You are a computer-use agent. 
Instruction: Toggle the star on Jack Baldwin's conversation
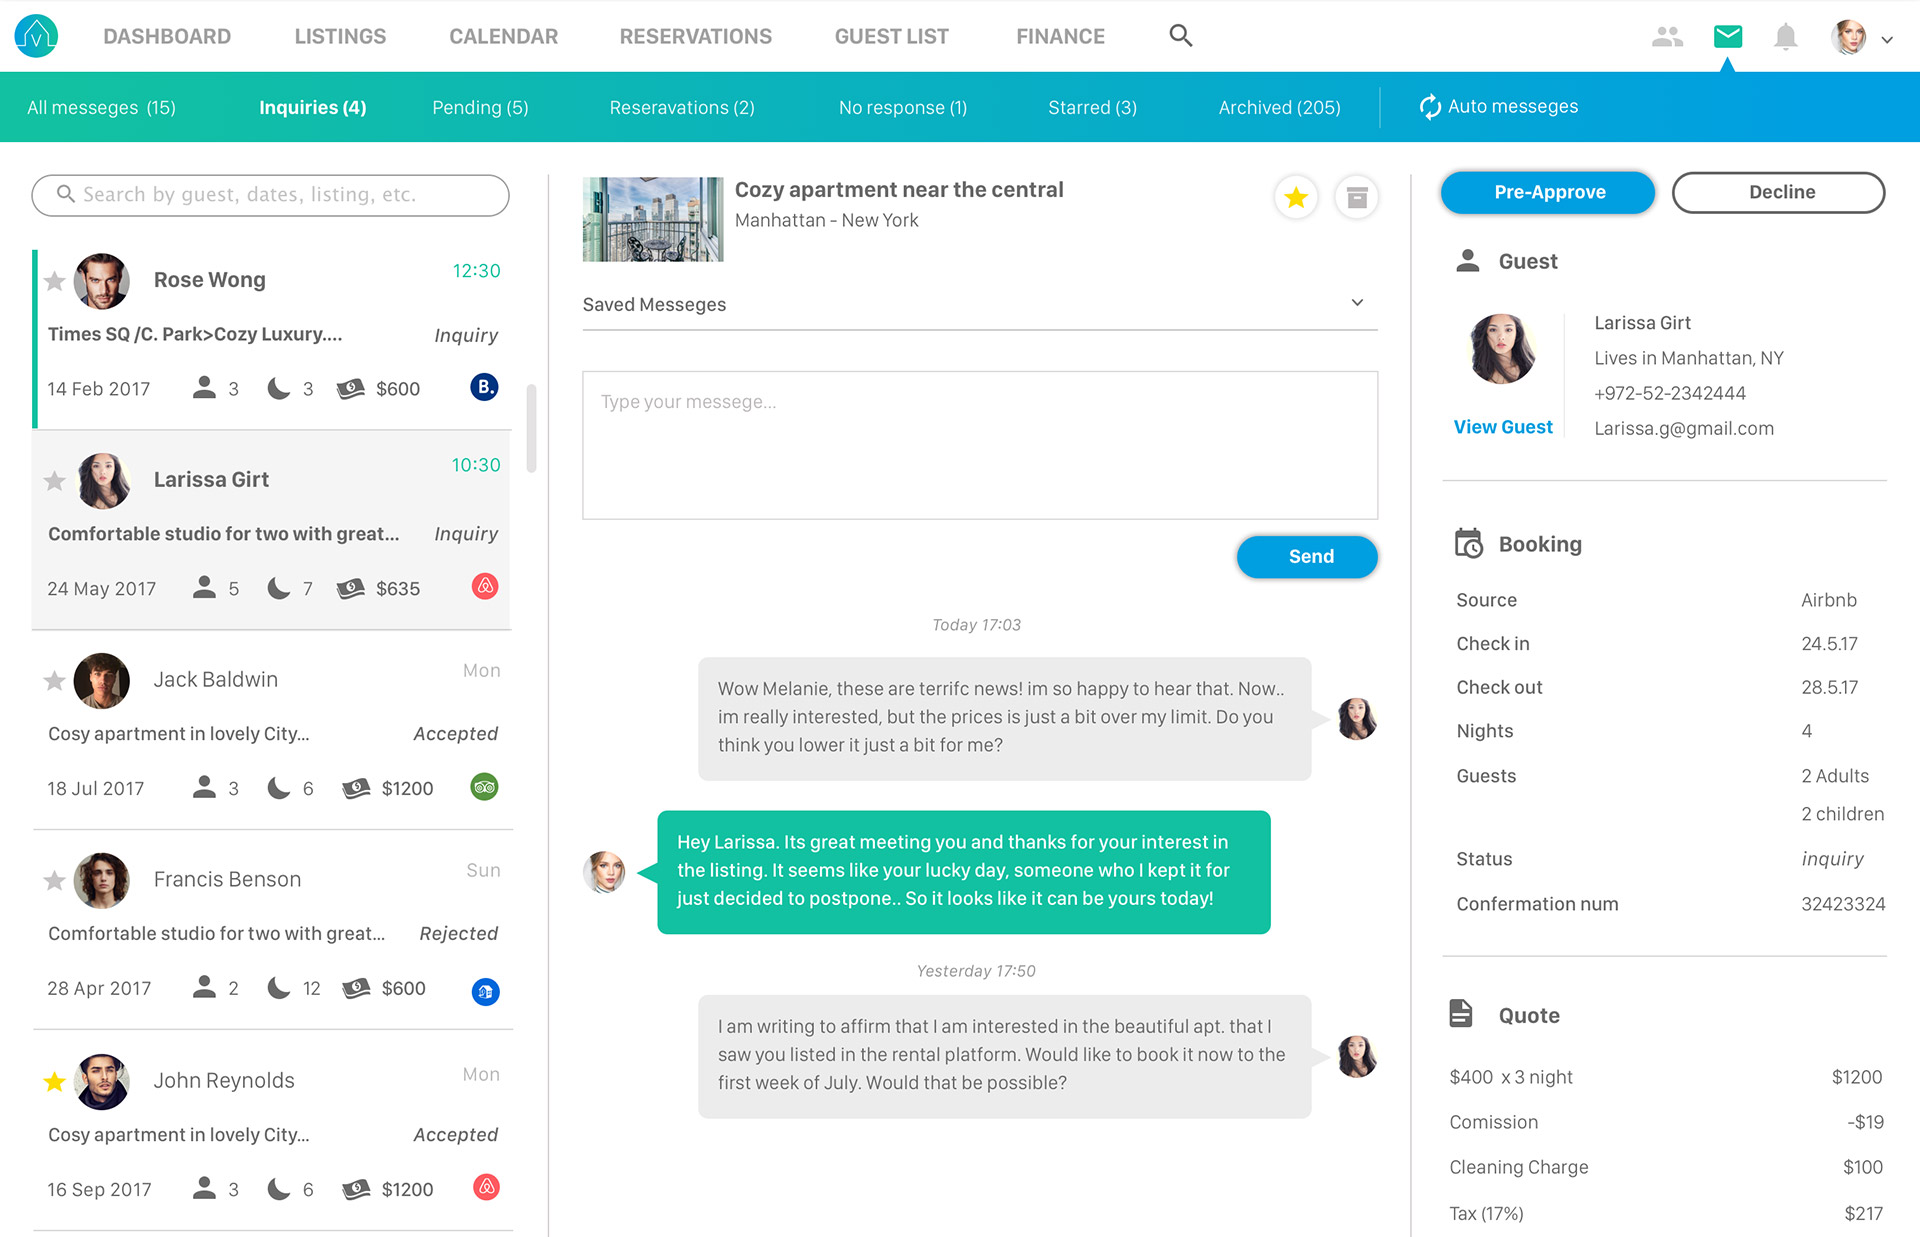(55, 681)
